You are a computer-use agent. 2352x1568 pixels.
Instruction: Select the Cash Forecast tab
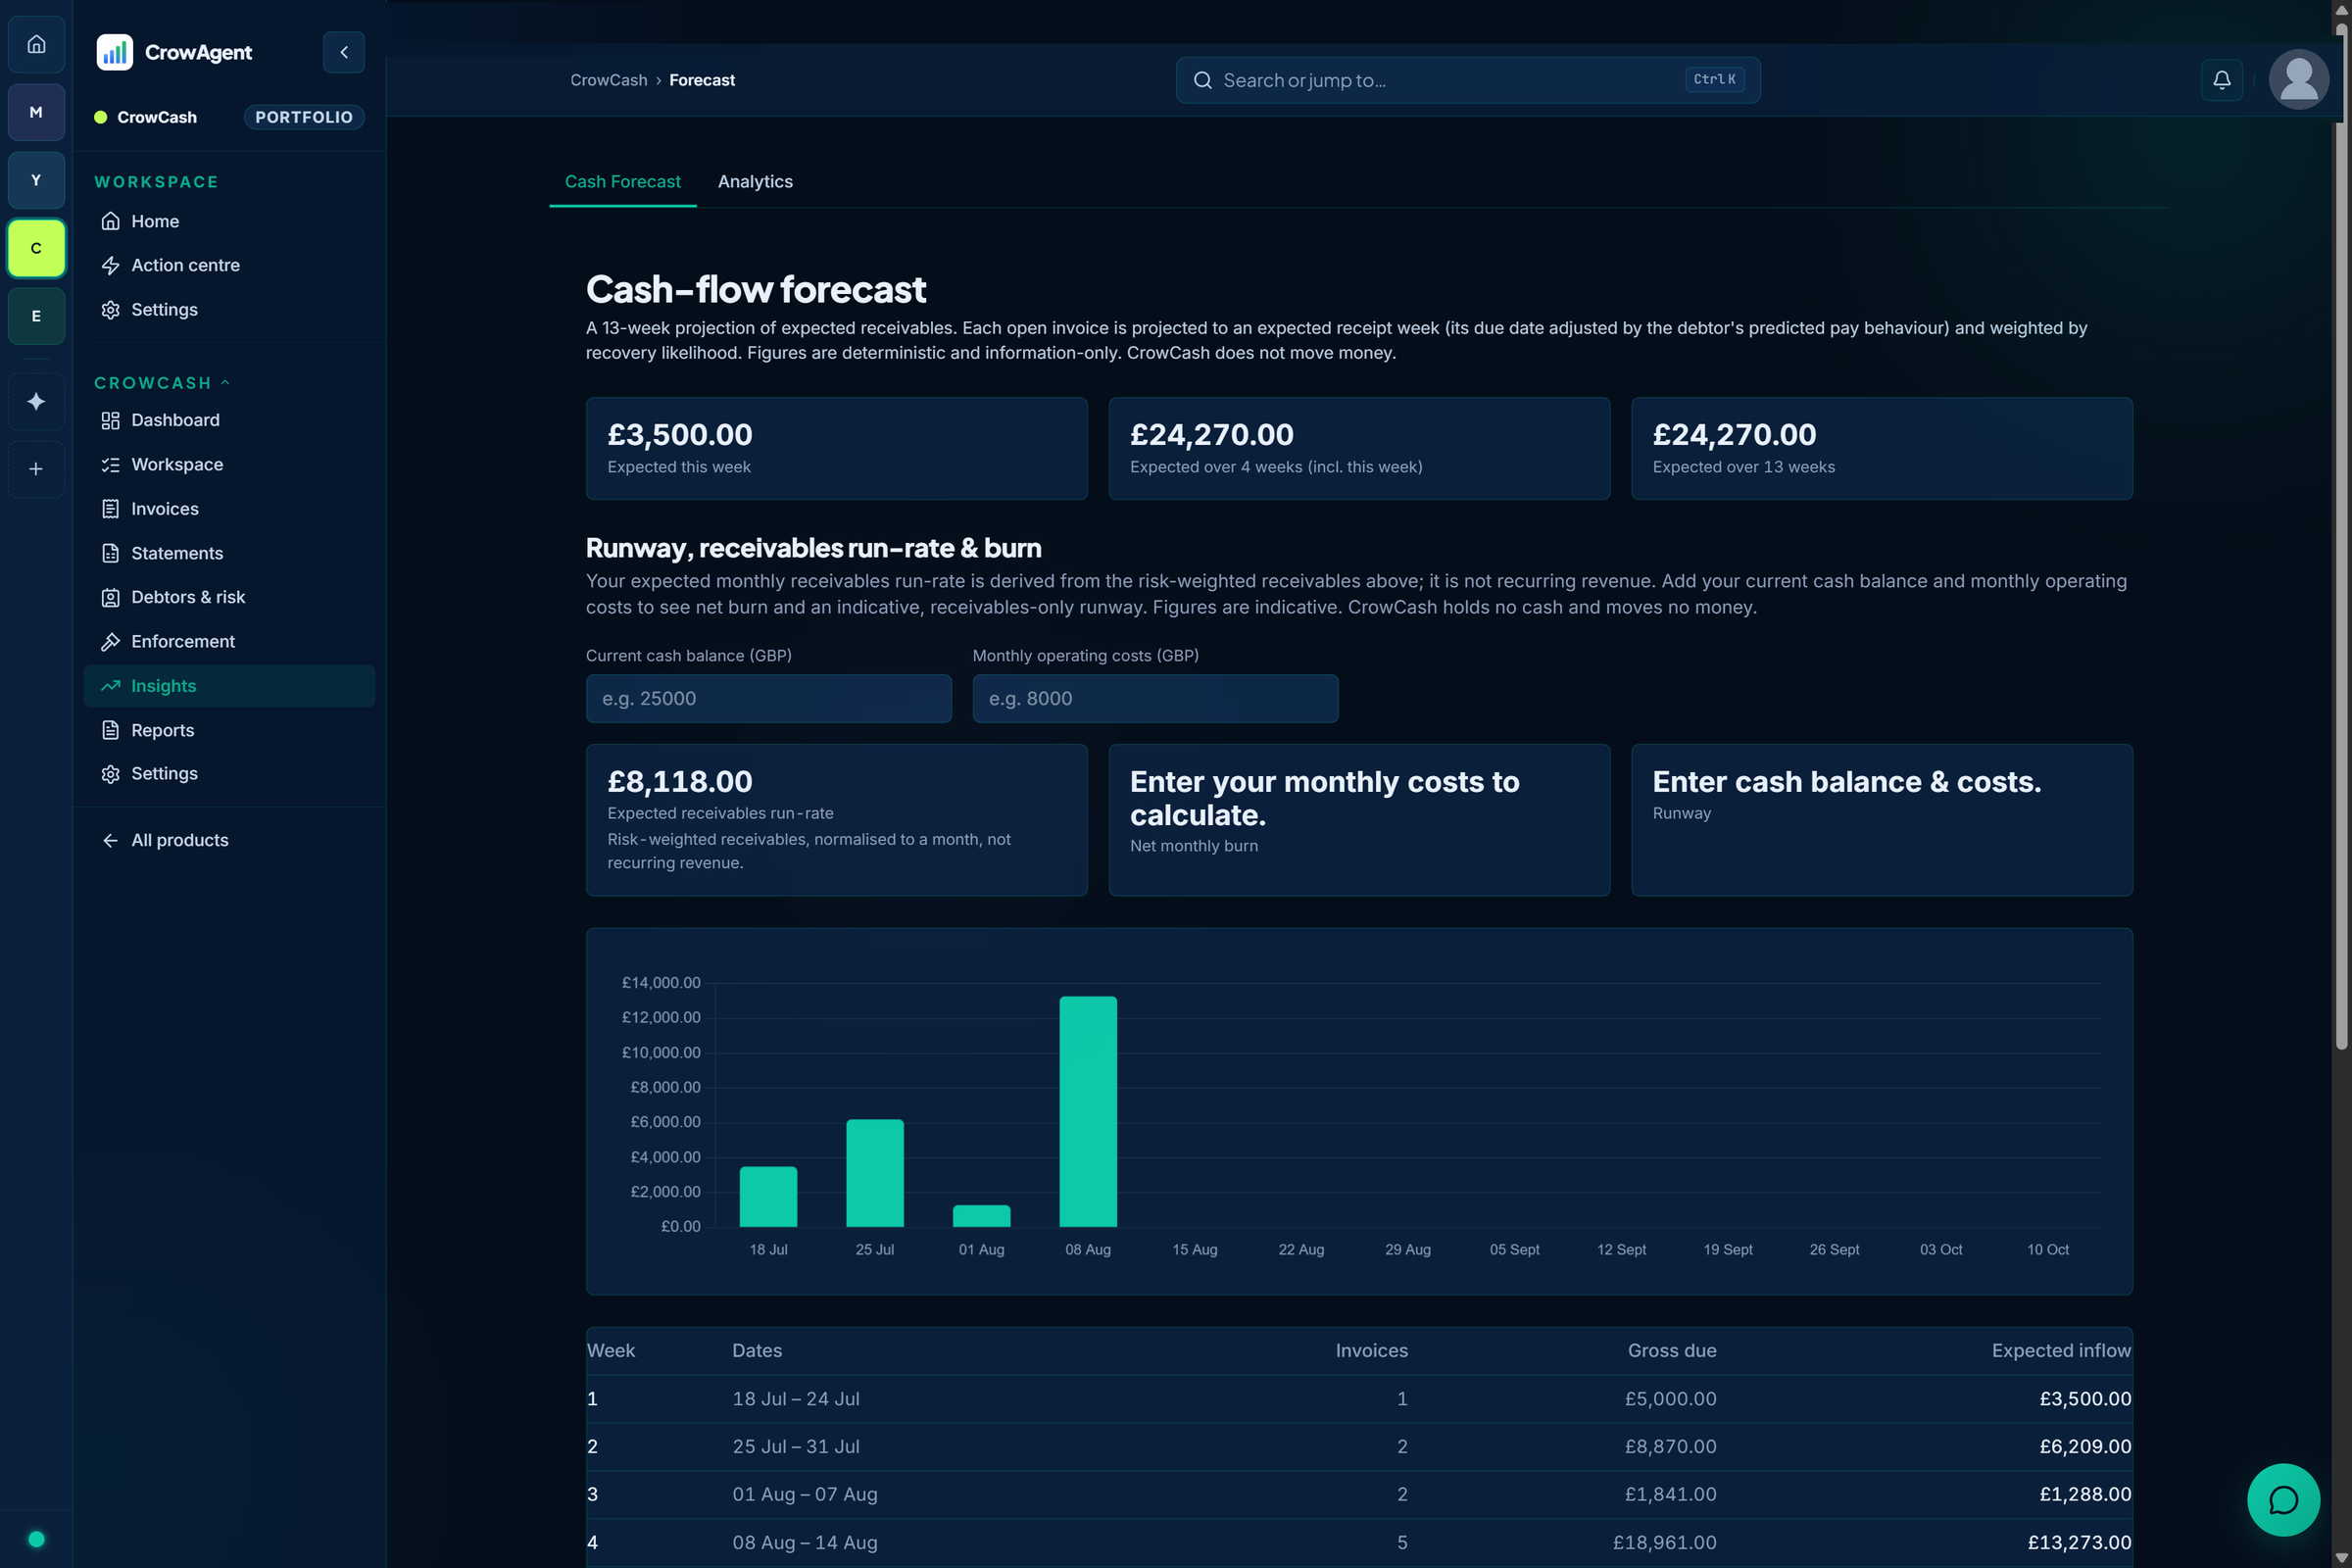click(622, 182)
